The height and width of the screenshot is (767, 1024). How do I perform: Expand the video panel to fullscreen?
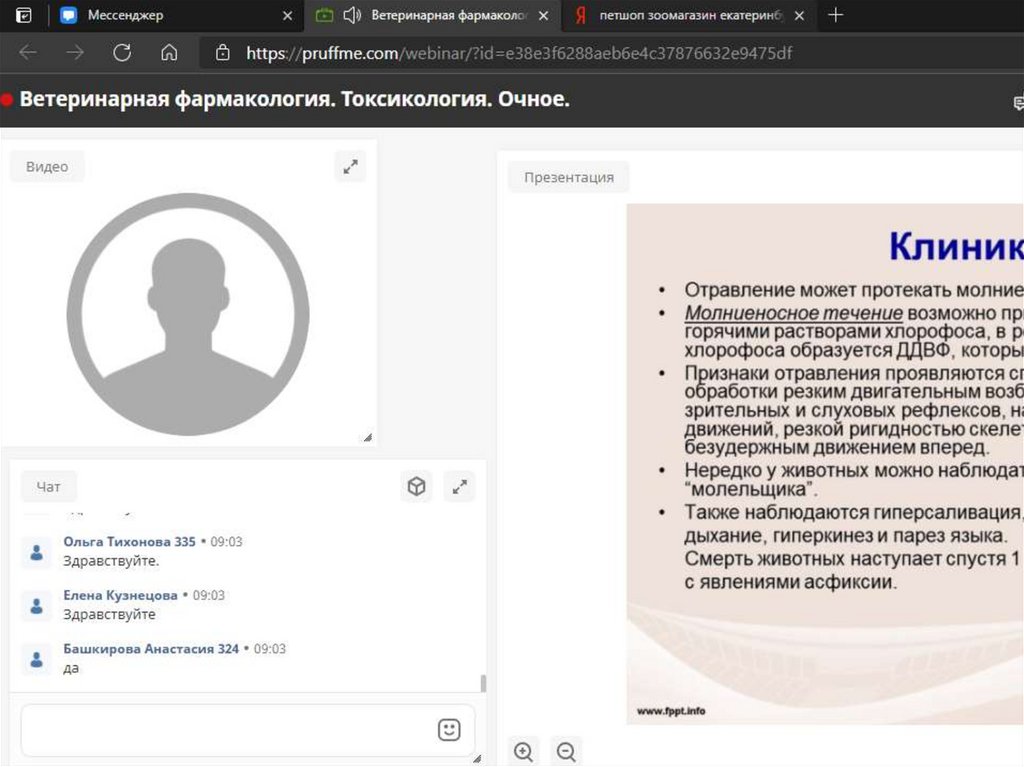350,167
